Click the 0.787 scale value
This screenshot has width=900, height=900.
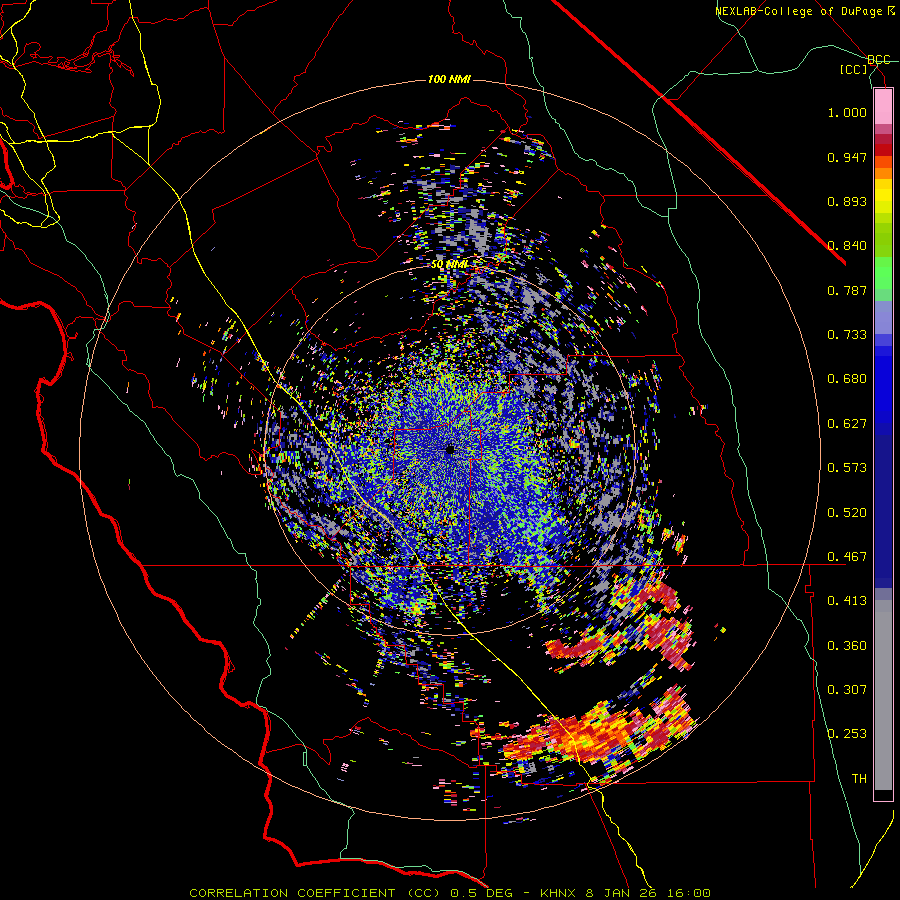847,290
